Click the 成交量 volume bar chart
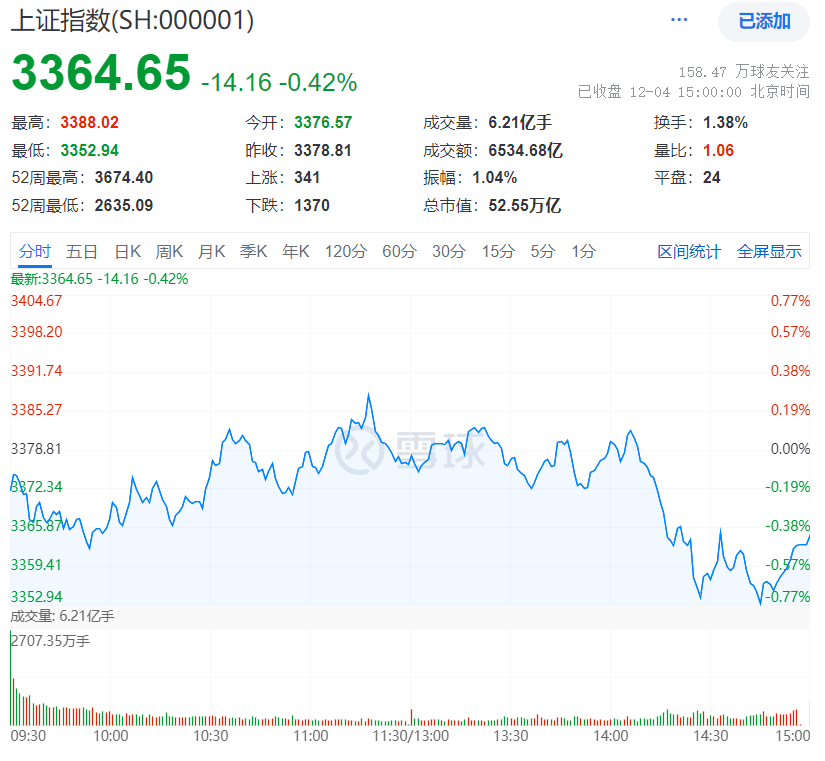 (x=400, y=710)
